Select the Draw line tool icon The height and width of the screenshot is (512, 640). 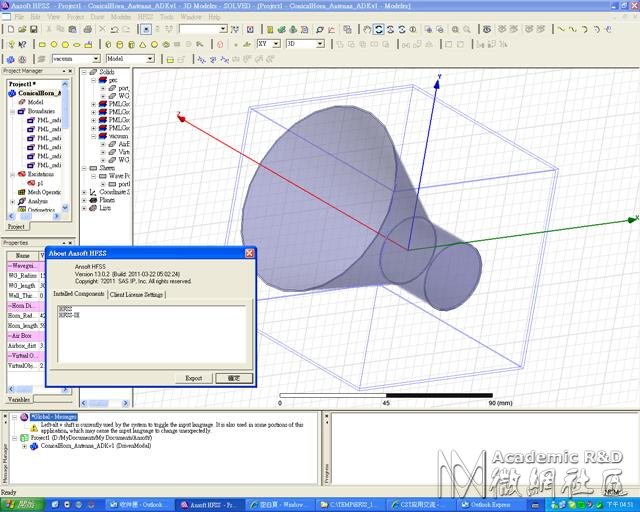pos(561,29)
